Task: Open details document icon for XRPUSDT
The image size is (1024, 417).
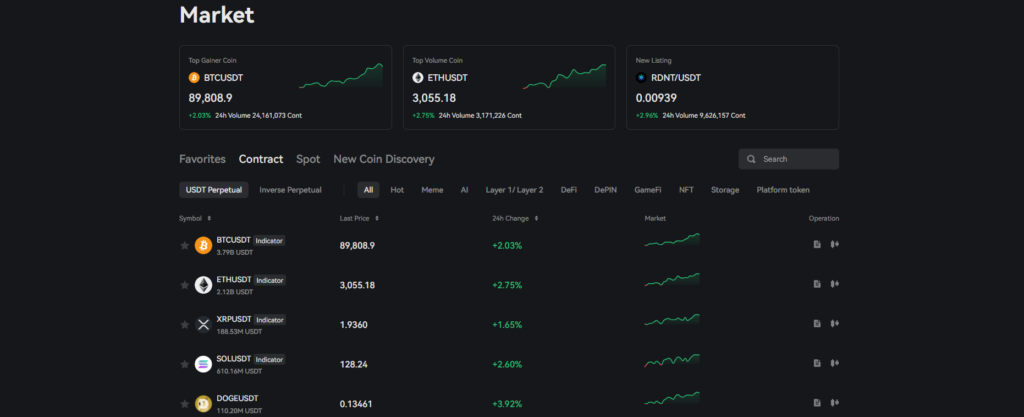Action: [x=817, y=324]
